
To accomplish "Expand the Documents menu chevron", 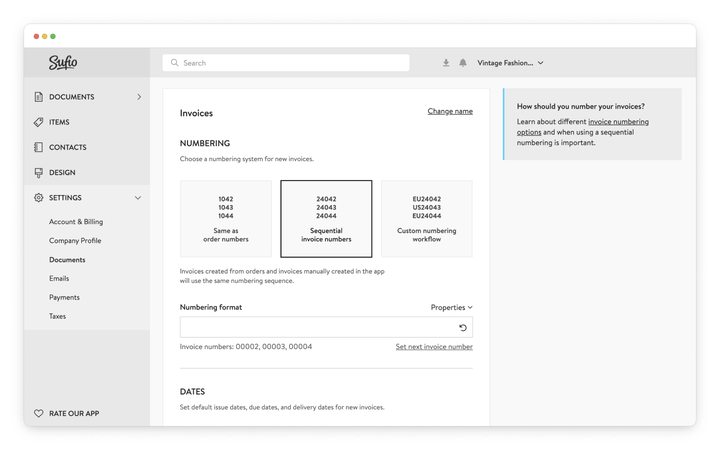I will click(139, 97).
